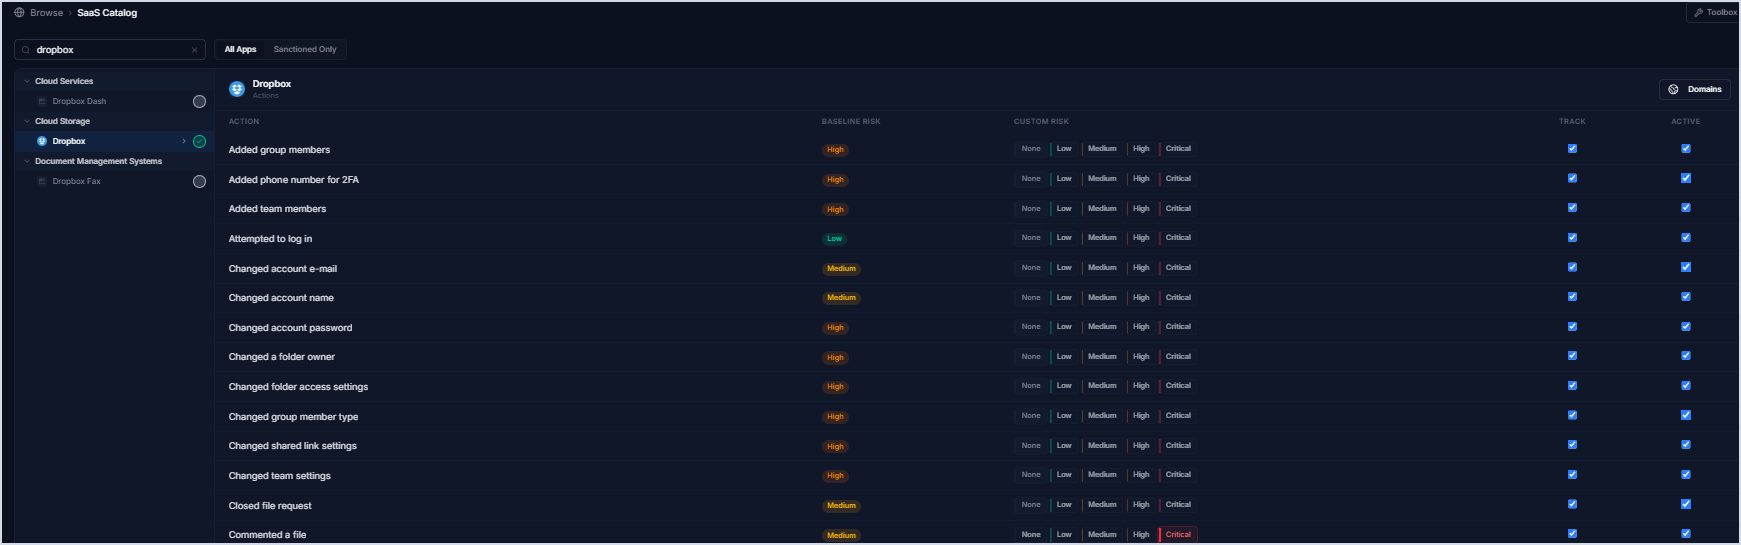The image size is (1741, 545).
Task: Click Medium baseline badge for Changed account name
Action: pyautogui.click(x=841, y=298)
